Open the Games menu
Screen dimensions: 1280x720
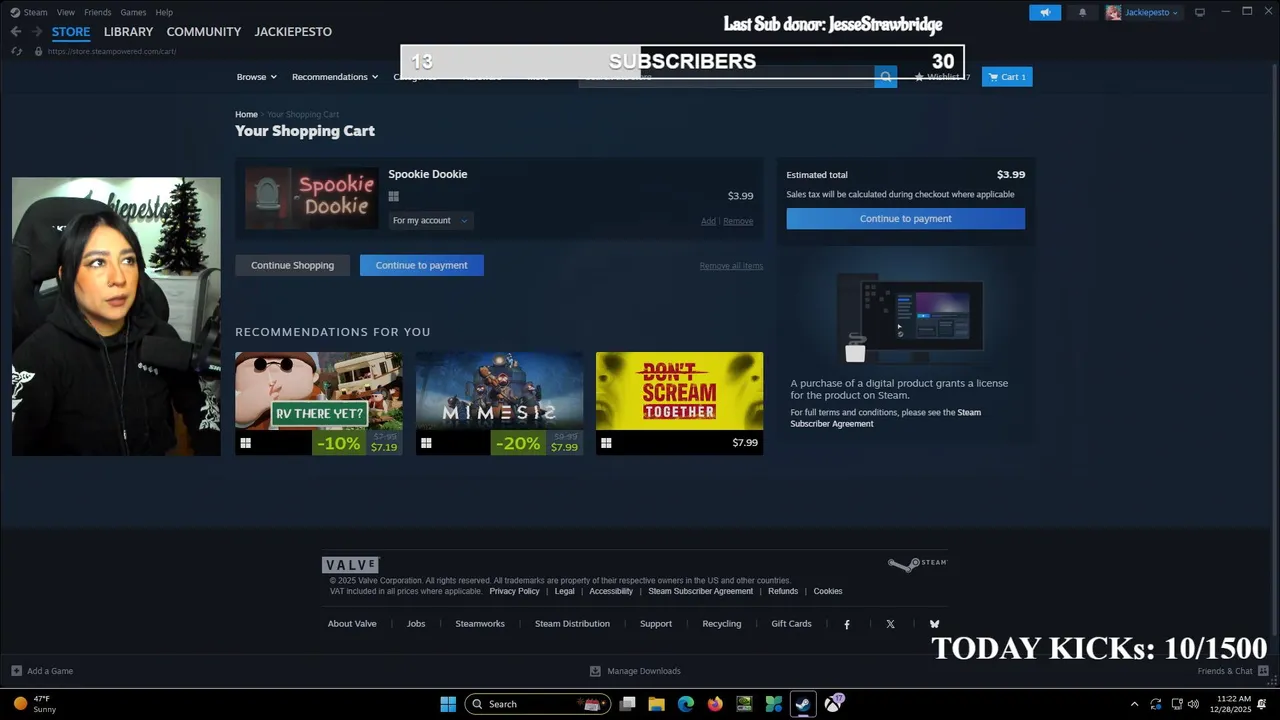click(133, 12)
